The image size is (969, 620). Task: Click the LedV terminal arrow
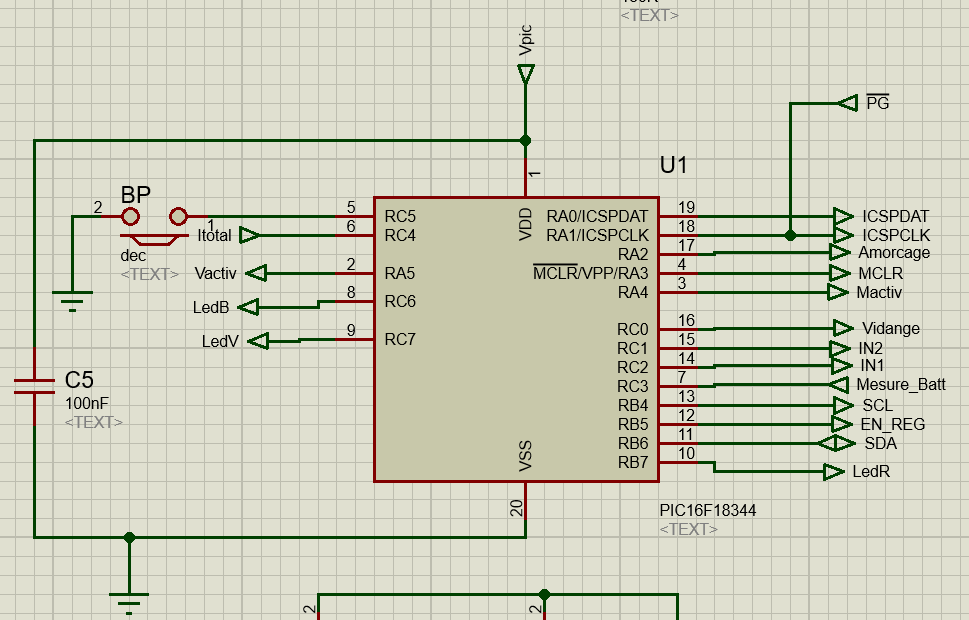(258, 341)
